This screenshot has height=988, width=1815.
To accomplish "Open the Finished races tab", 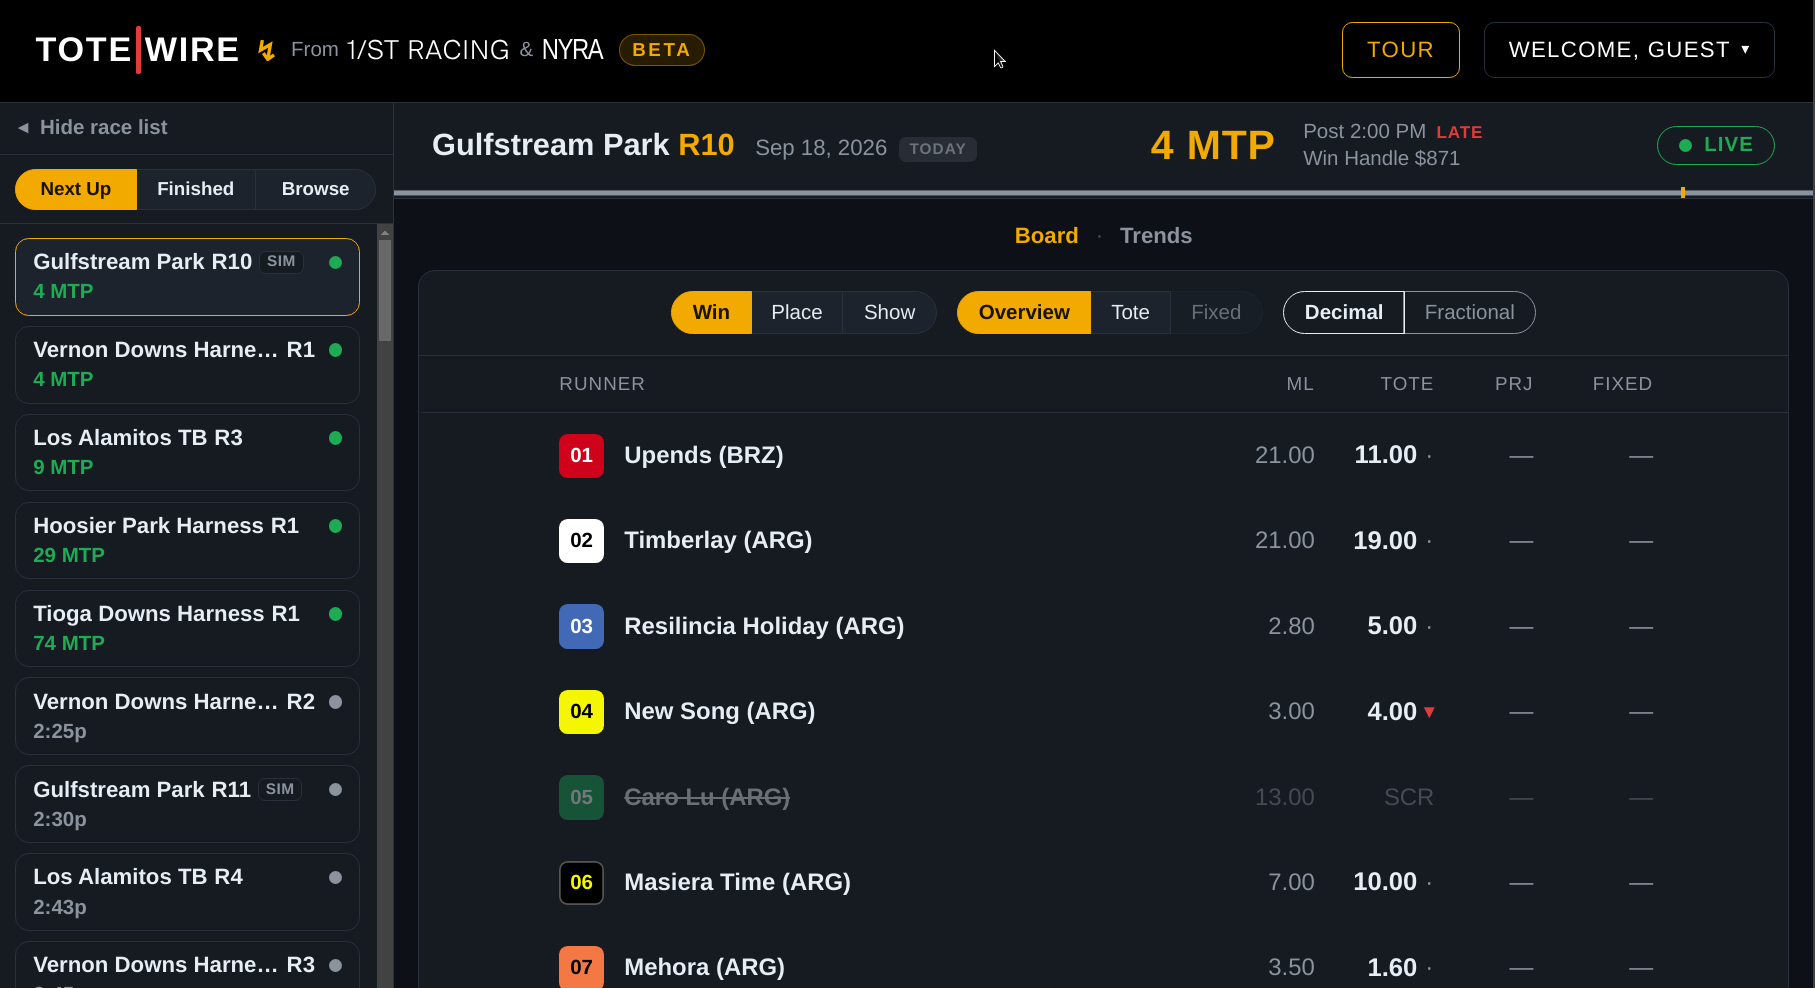I will (195, 189).
